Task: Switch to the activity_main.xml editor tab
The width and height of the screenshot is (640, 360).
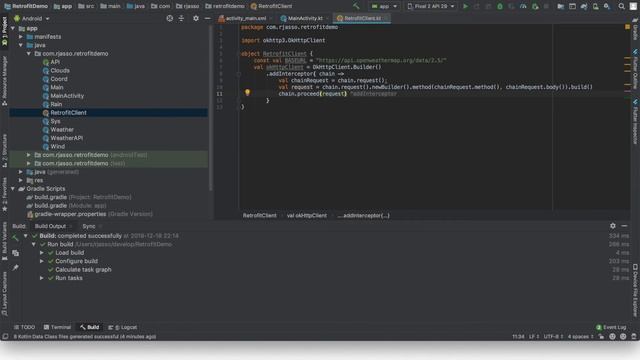Action: (245, 18)
